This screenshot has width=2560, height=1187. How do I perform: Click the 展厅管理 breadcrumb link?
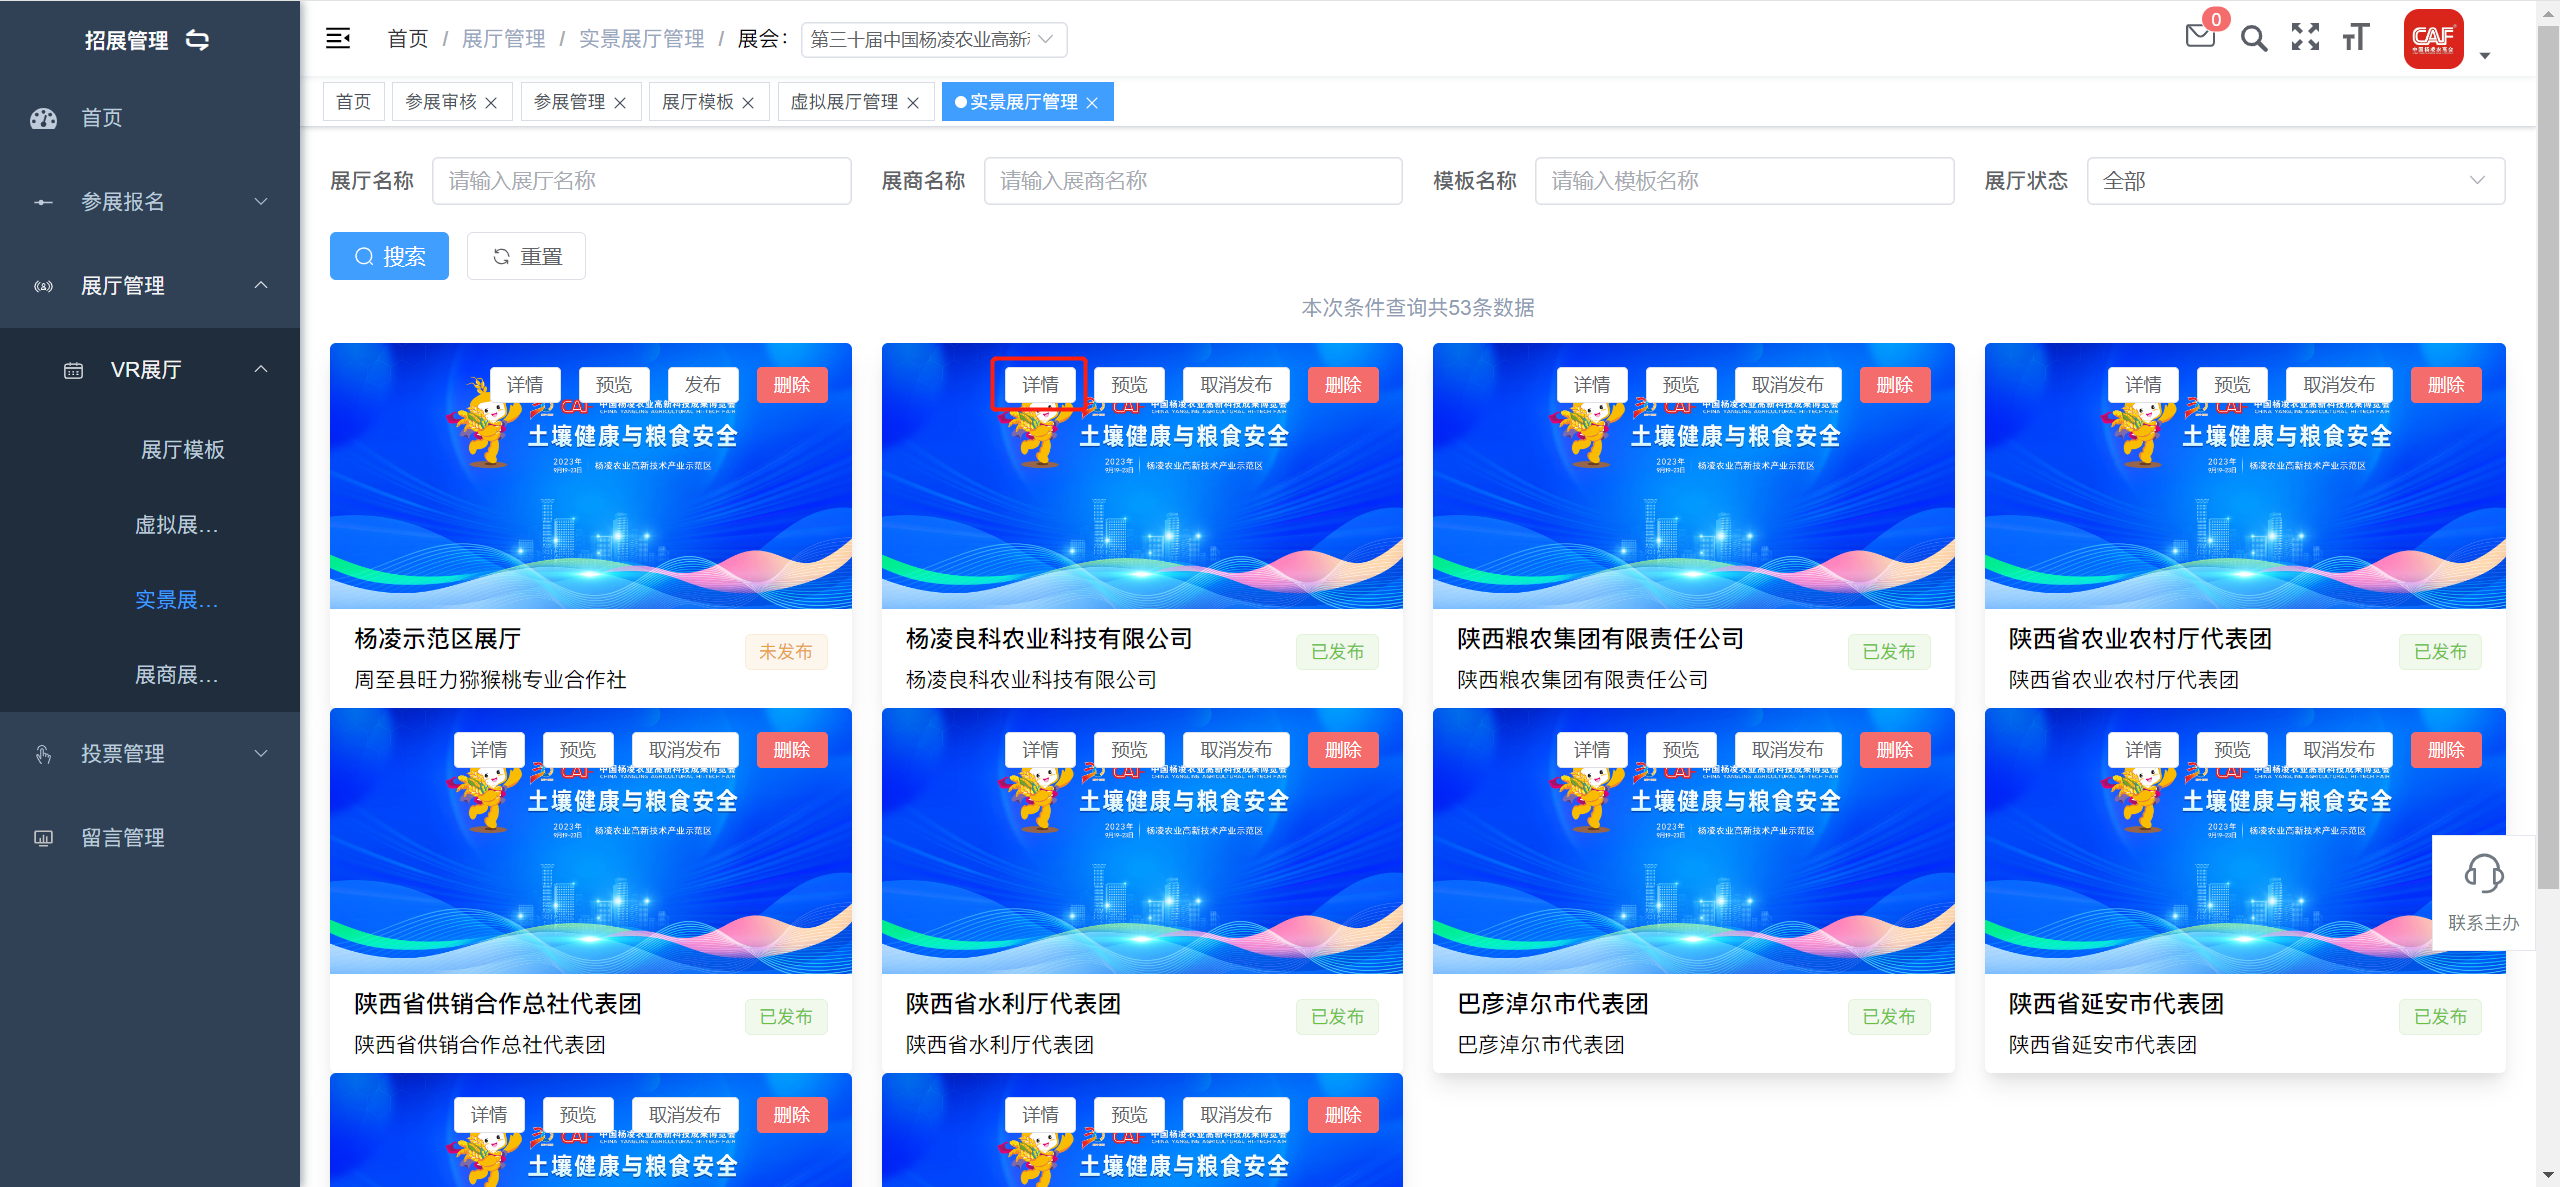coord(503,39)
